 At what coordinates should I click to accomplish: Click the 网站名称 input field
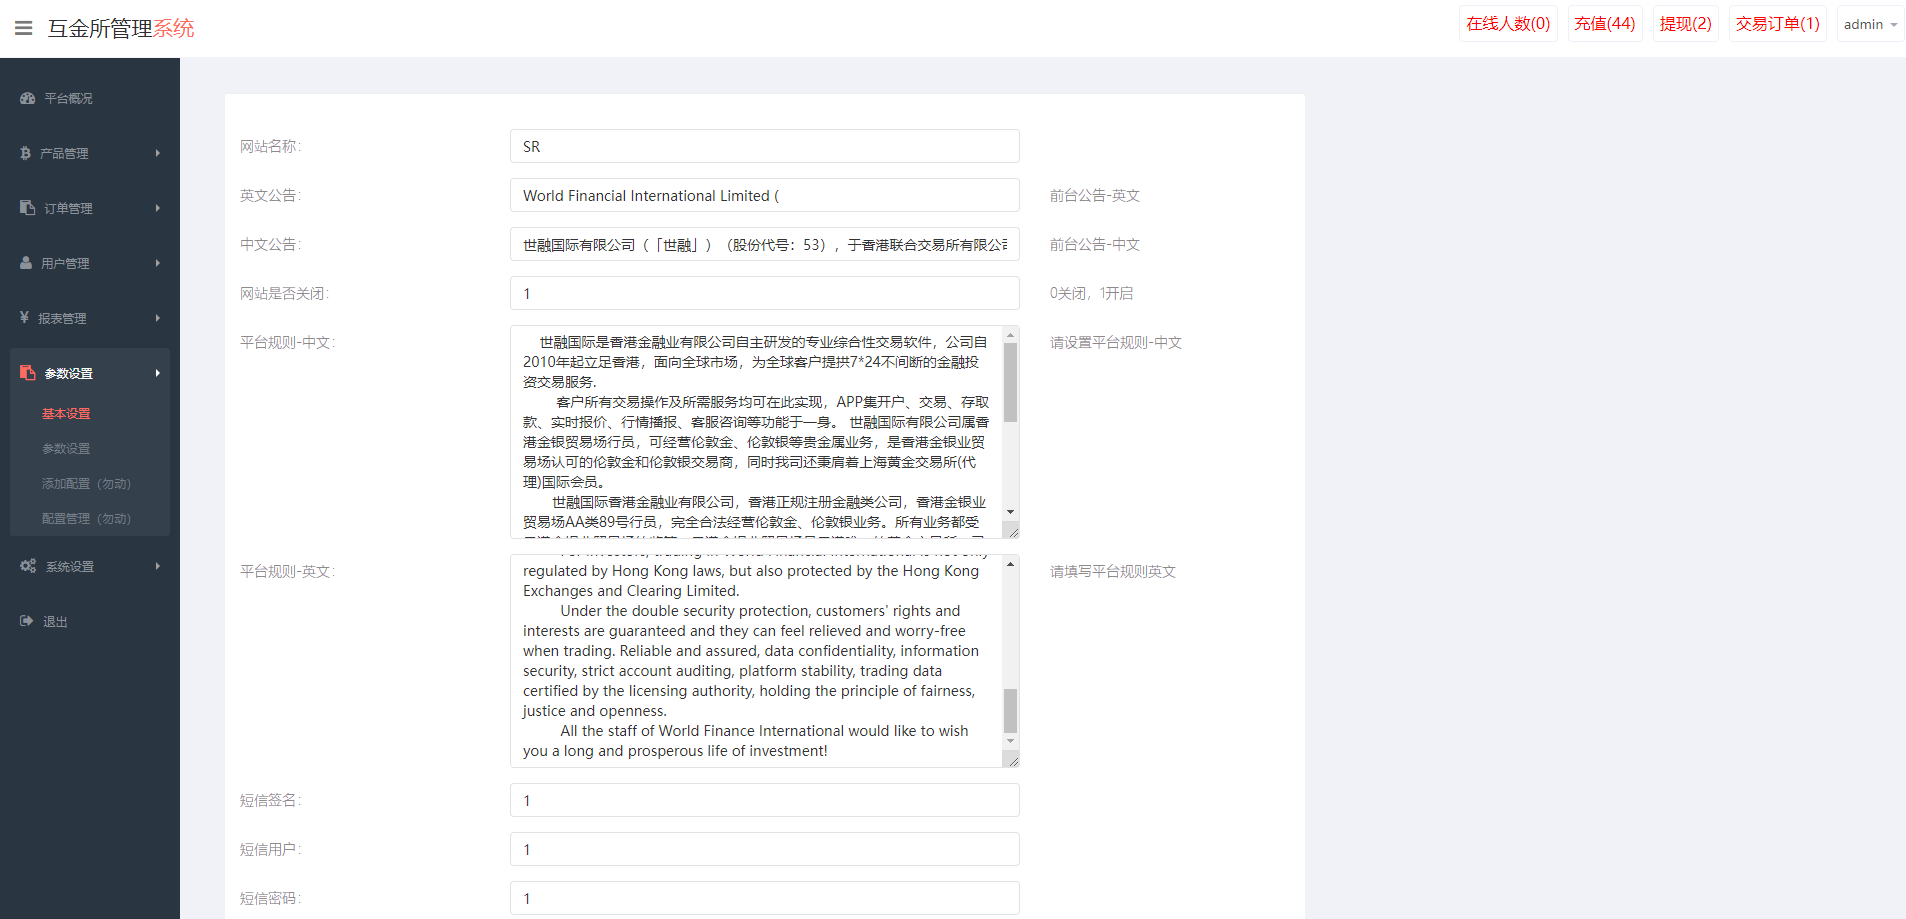click(764, 147)
